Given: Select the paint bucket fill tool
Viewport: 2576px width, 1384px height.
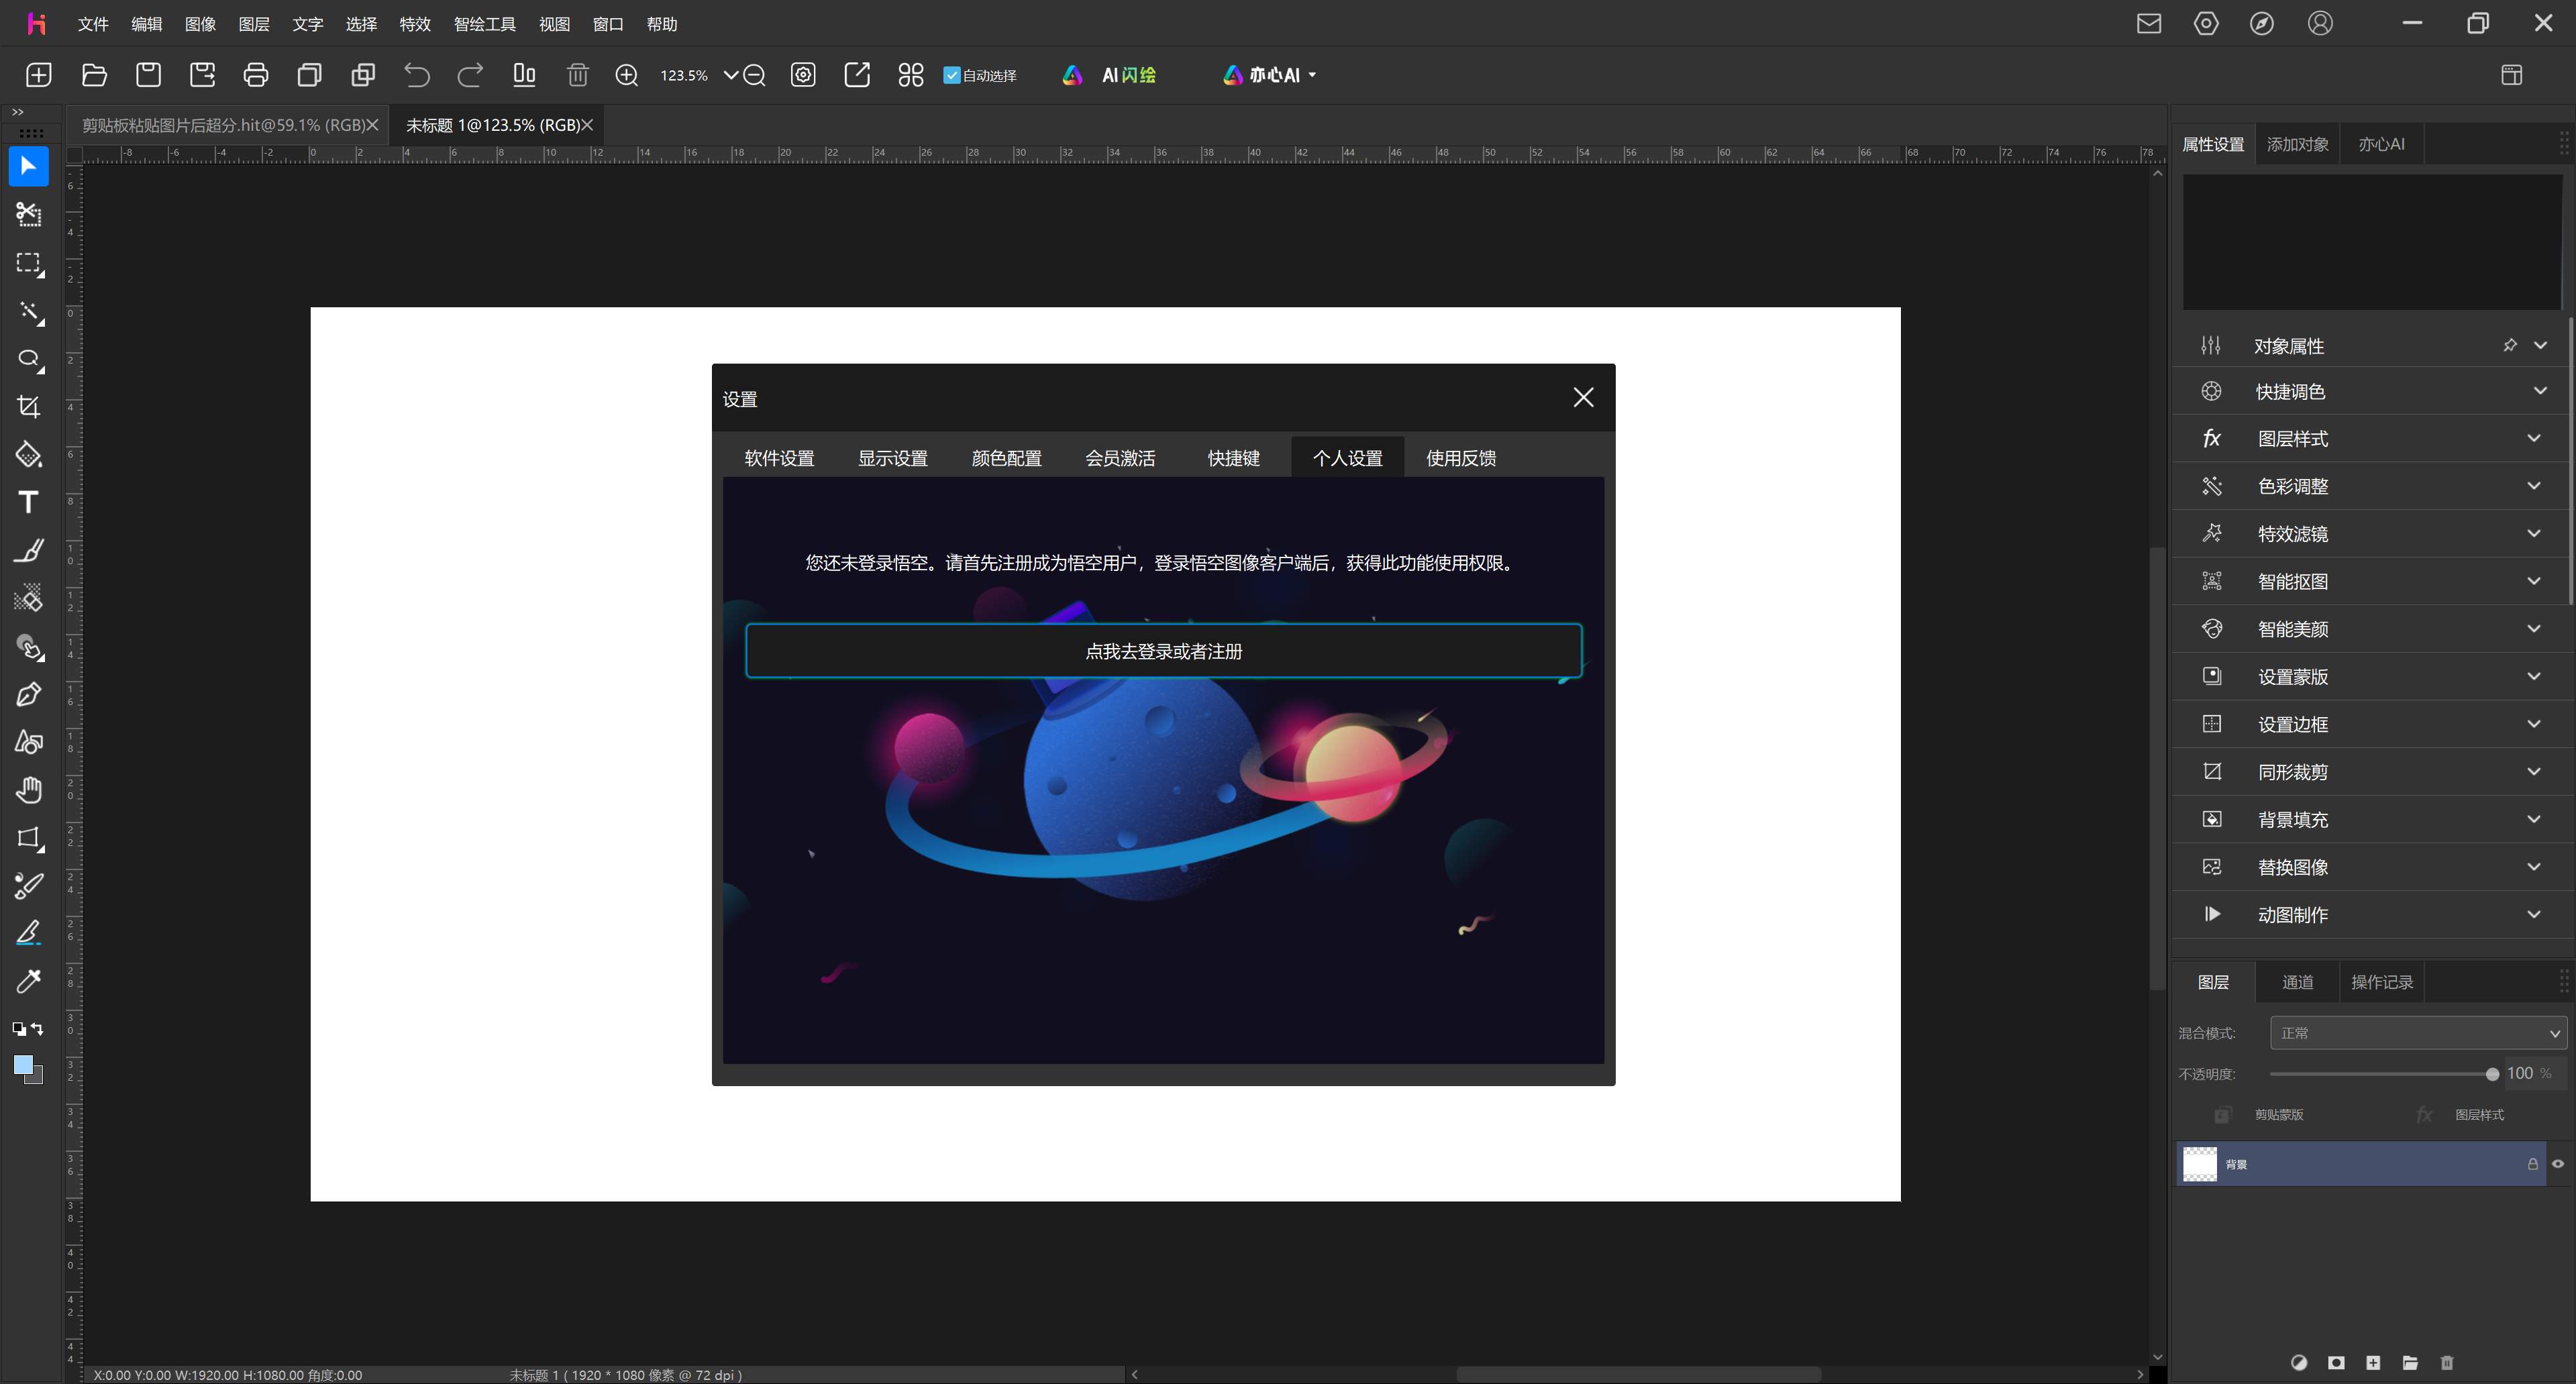Looking at the screenshot, I should (x=28, y=455).
